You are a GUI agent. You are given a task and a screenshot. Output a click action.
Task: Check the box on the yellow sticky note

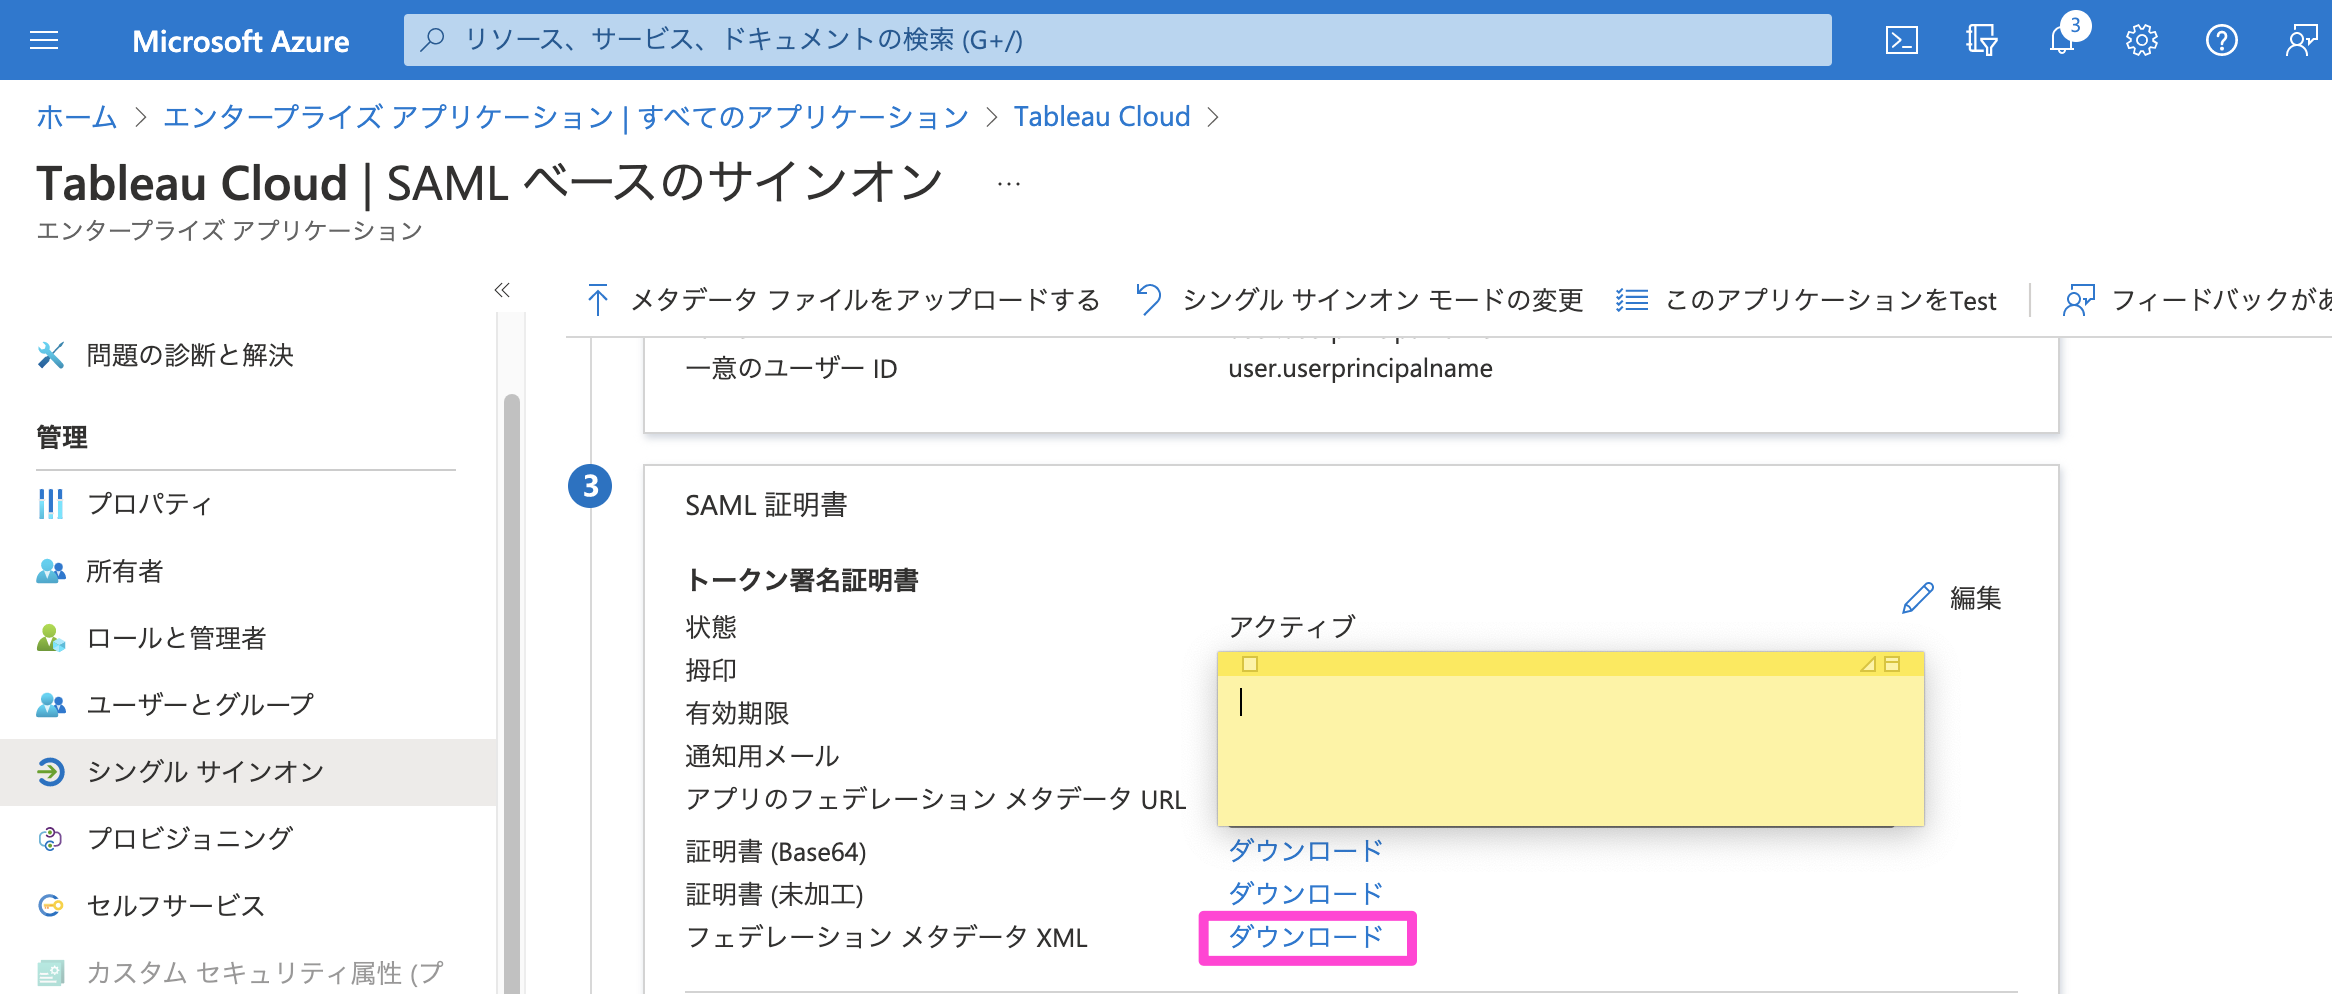[1249, 663]
